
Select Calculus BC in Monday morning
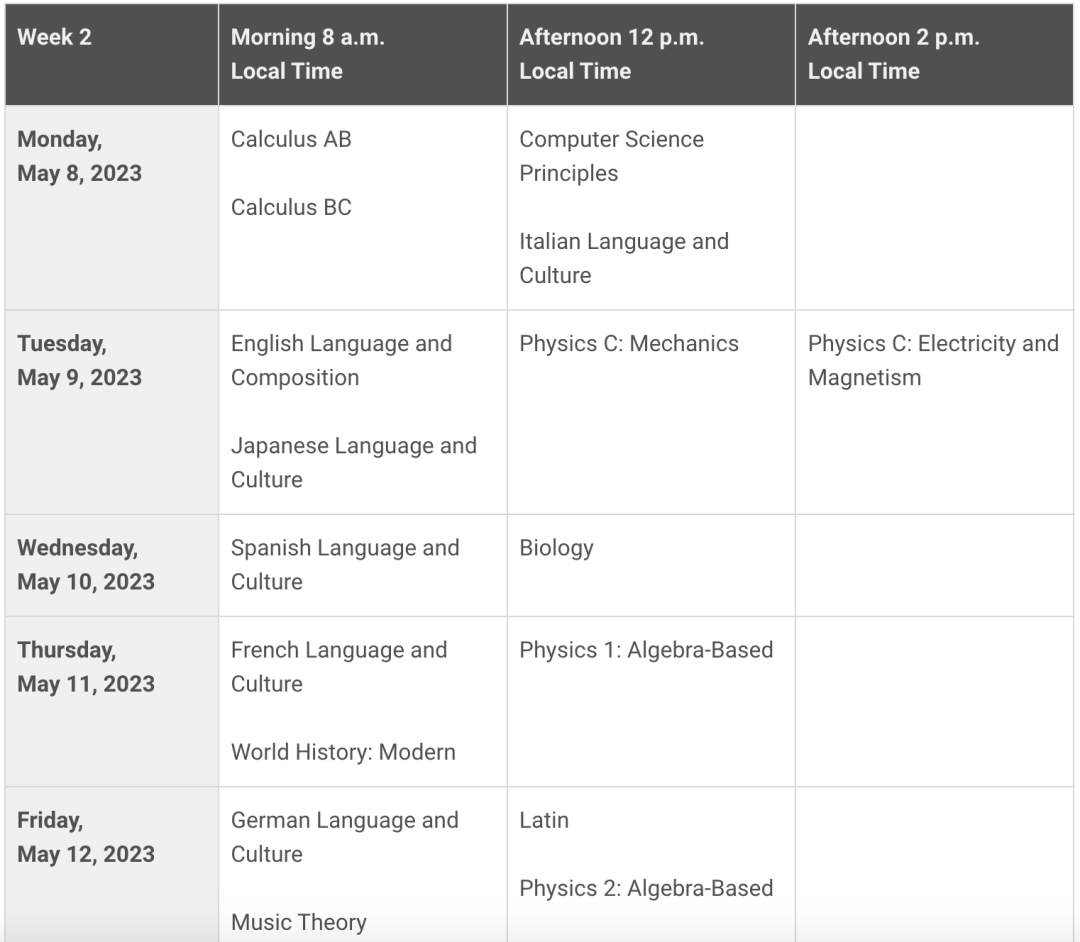[291, 207]
